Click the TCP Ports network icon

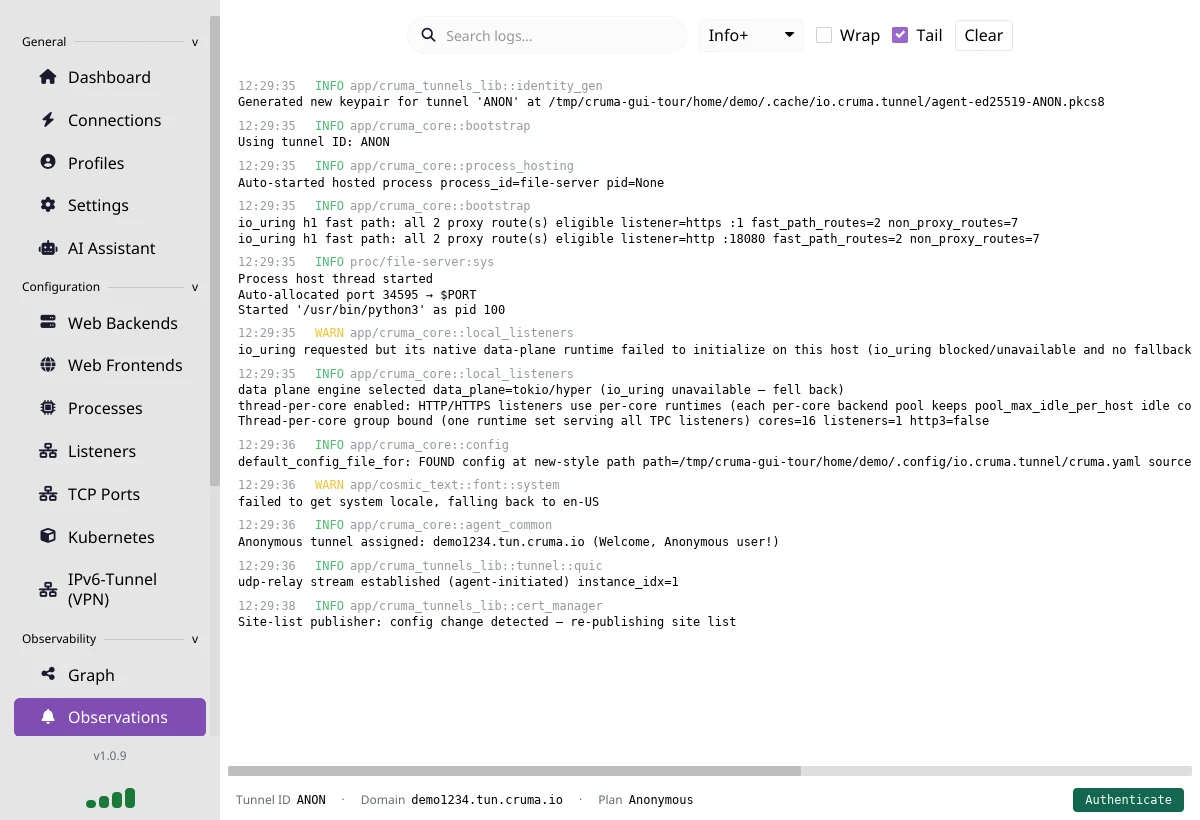pos(47,494)
